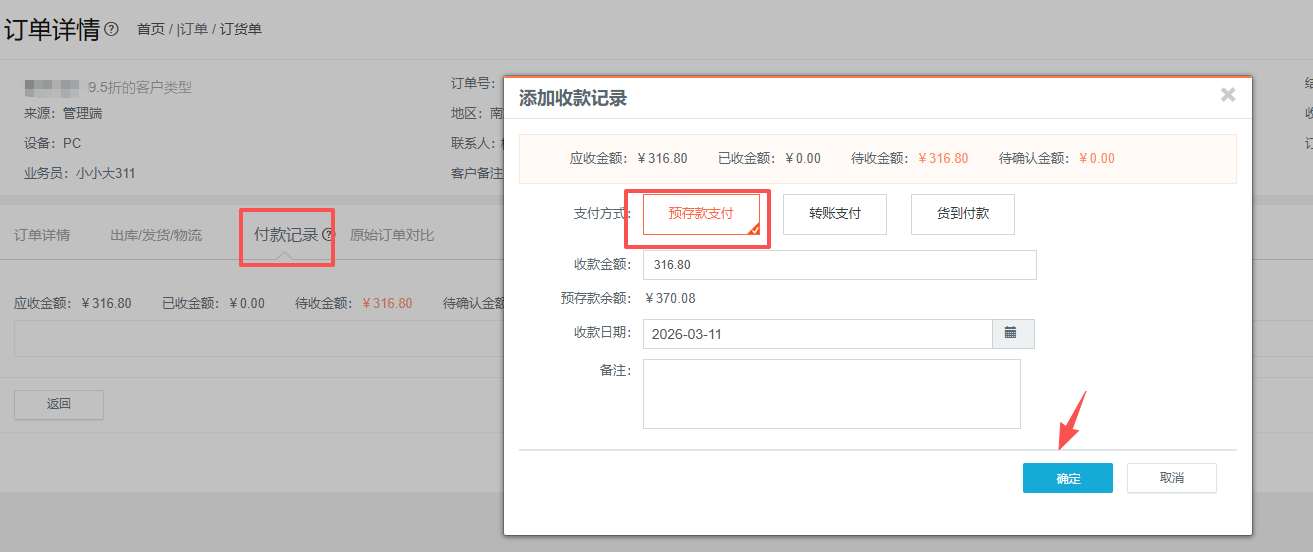Click the 收款日期 date field
The height and width of the screenshot is (552, 1313).
point(817,334)
